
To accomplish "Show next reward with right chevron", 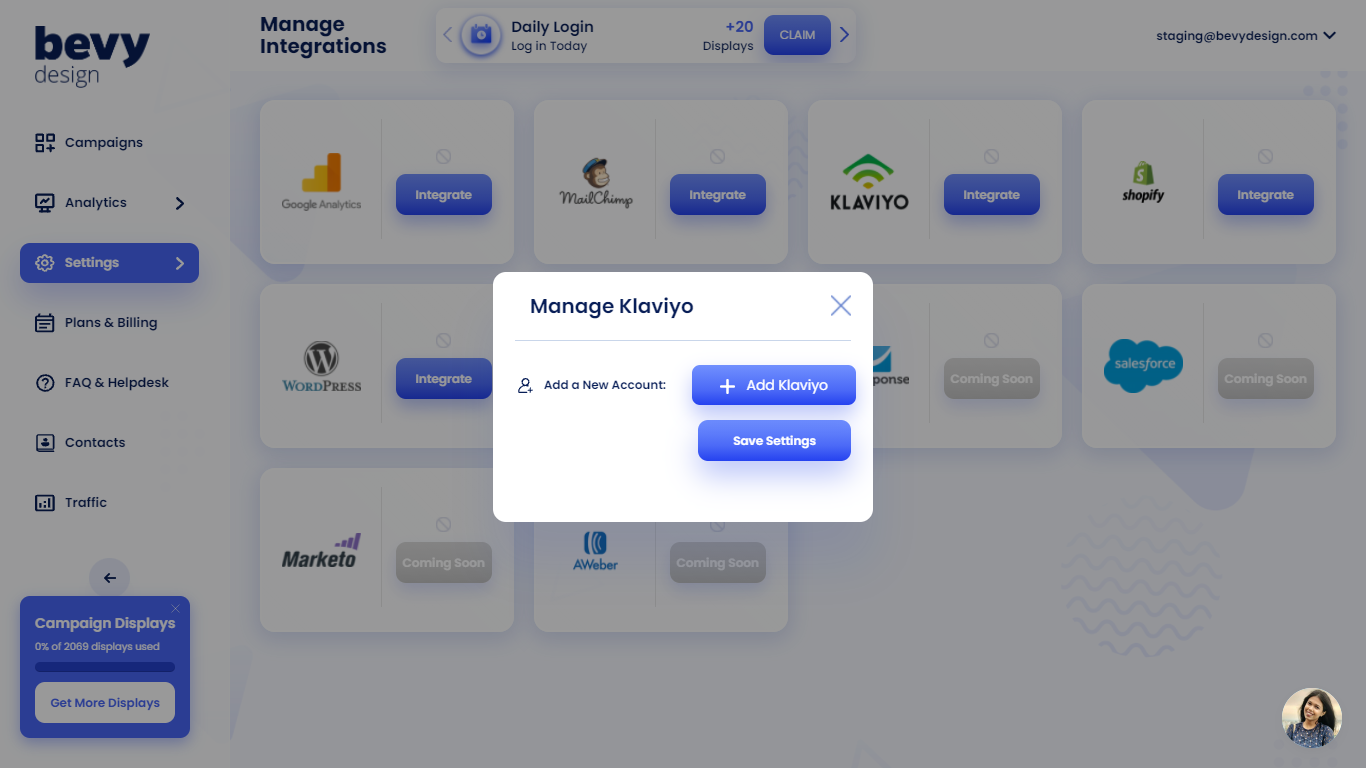I will (845, 35).
